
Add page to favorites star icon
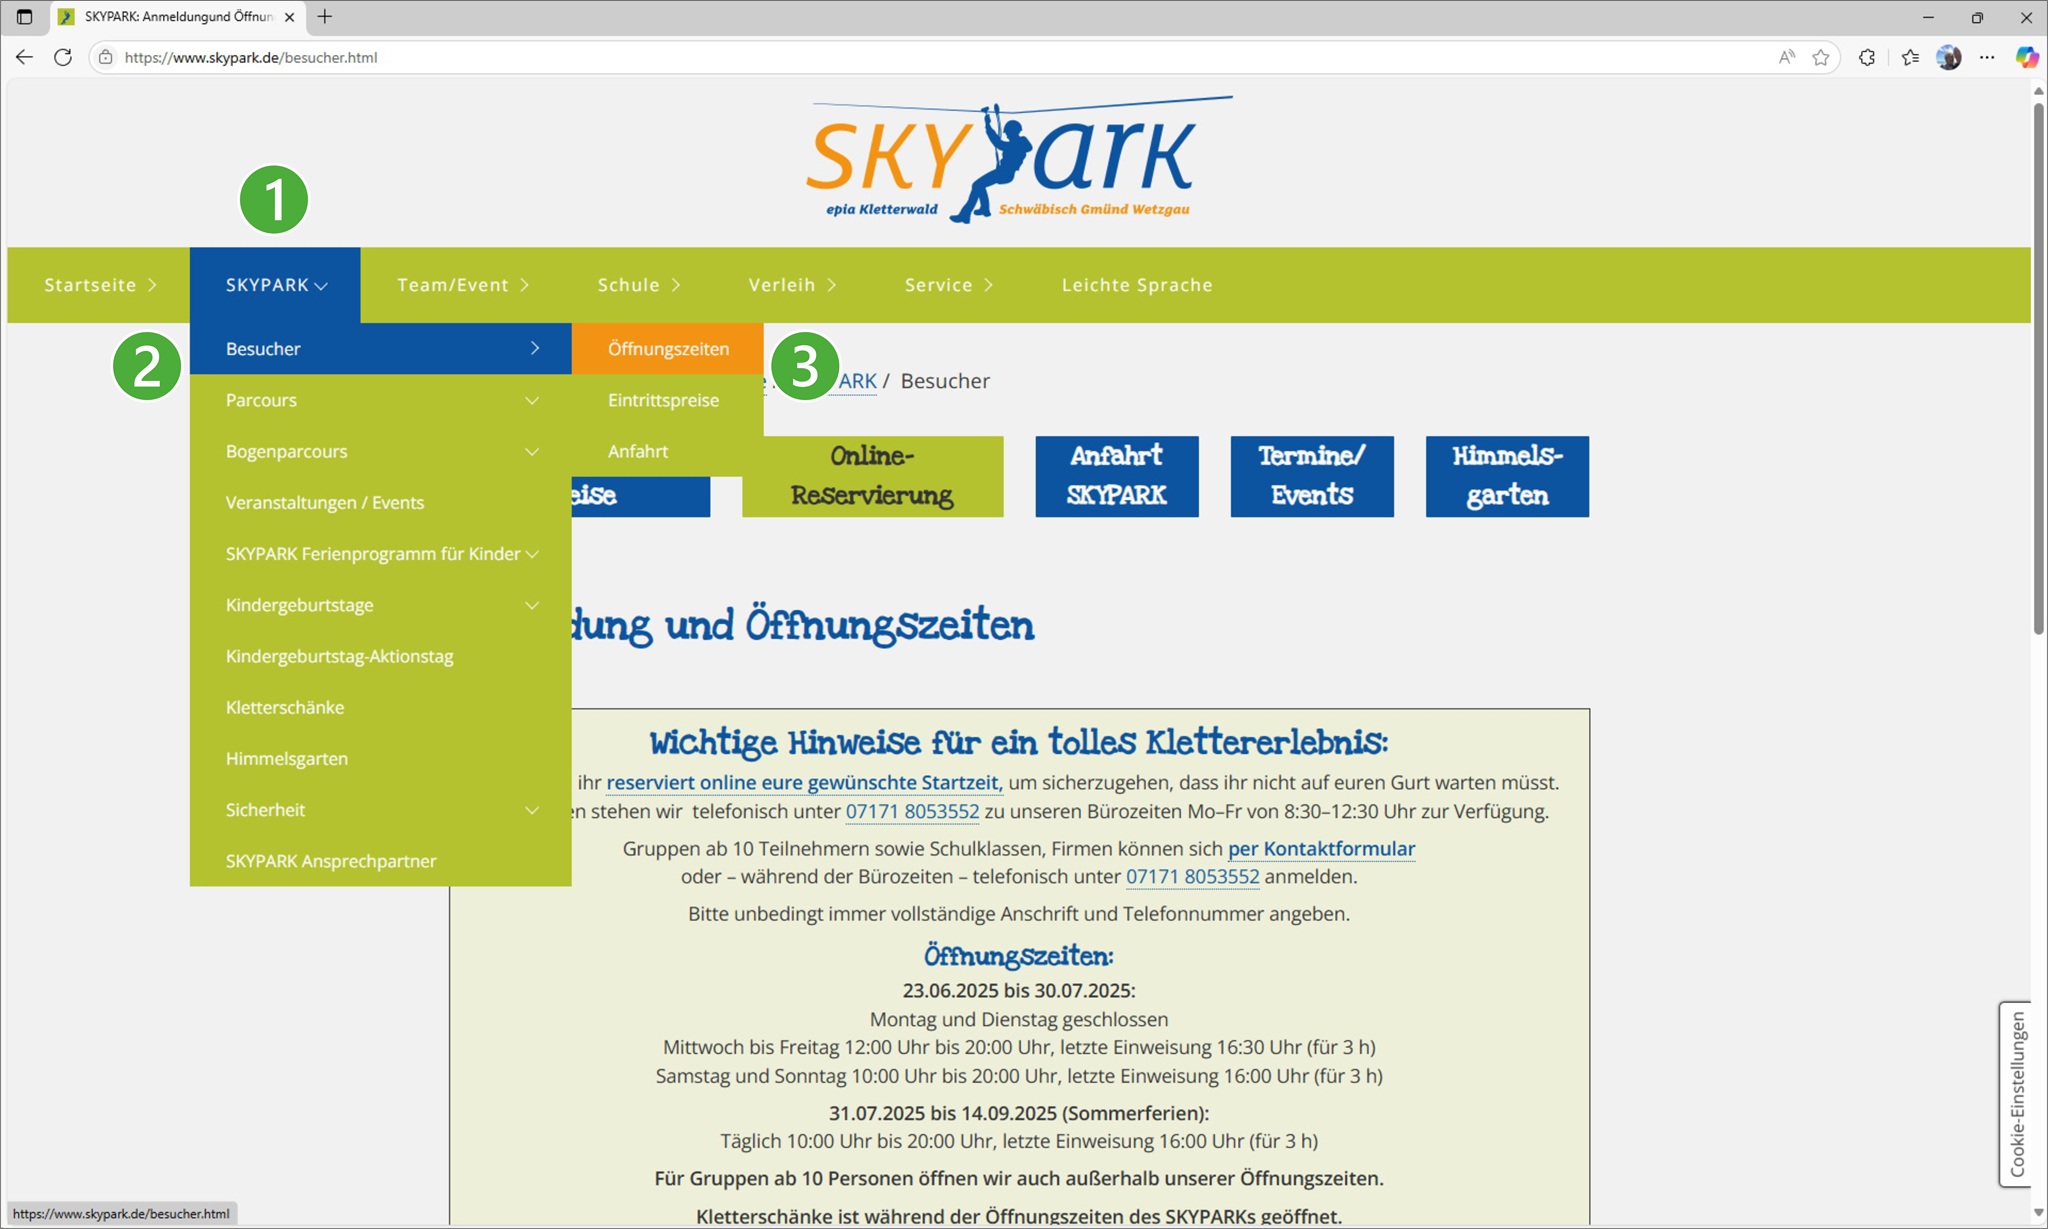pos(1821,57)
